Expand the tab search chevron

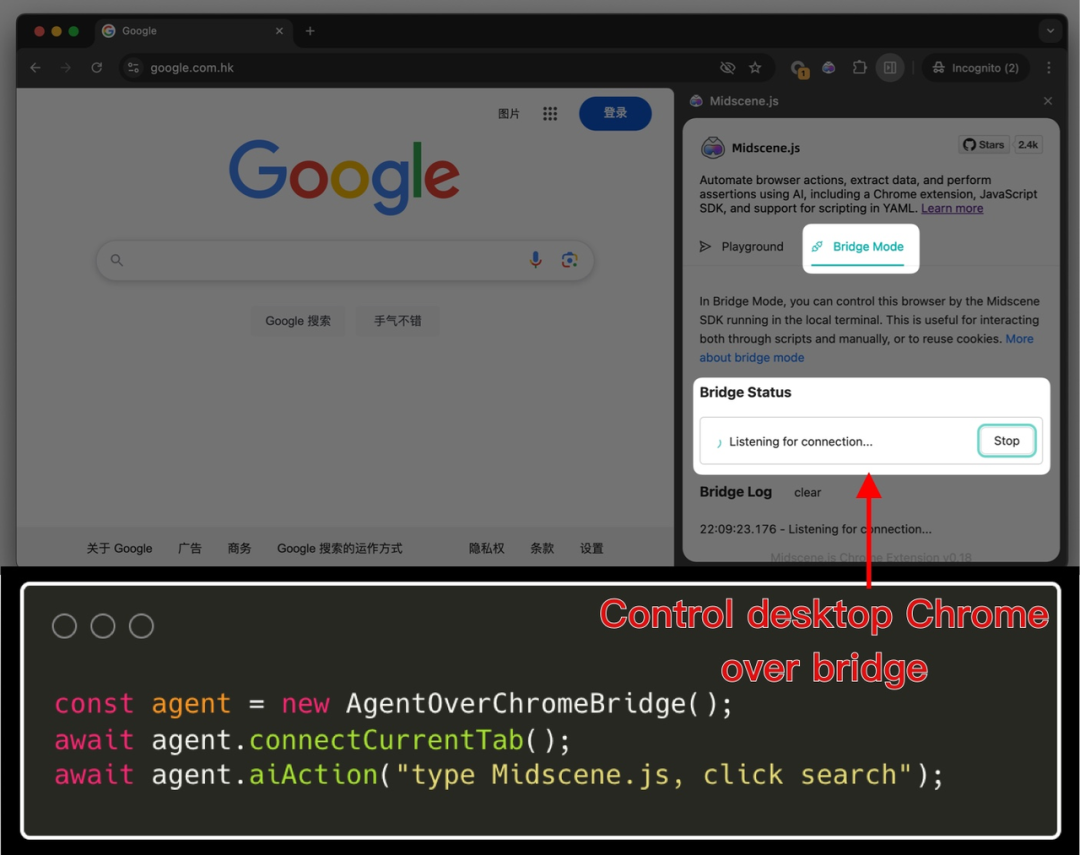pyautogui.click(x=1050, y=31)
